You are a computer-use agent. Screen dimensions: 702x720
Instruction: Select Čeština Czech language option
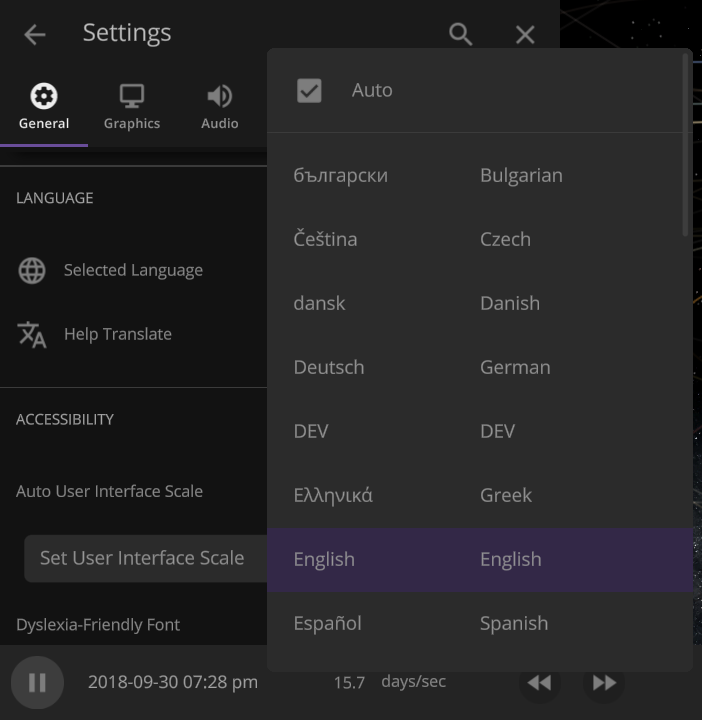click(480, 239)
